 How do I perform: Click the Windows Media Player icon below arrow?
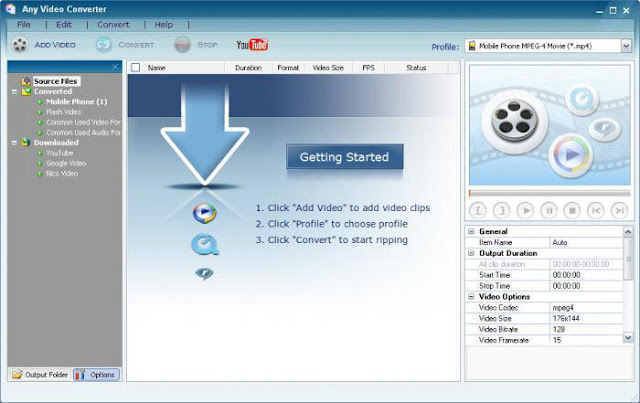(x=204, y=213)
